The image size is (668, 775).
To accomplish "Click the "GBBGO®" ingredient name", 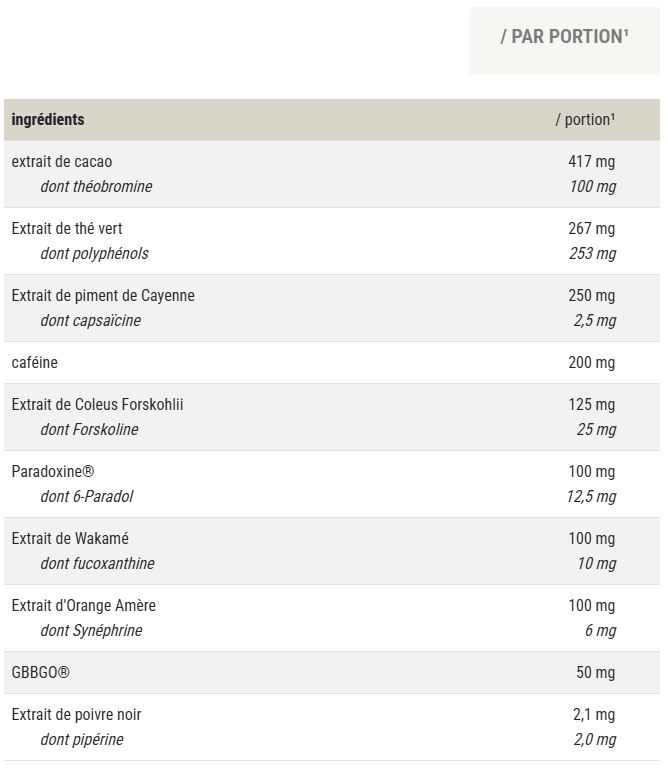I will click(41, 673).
